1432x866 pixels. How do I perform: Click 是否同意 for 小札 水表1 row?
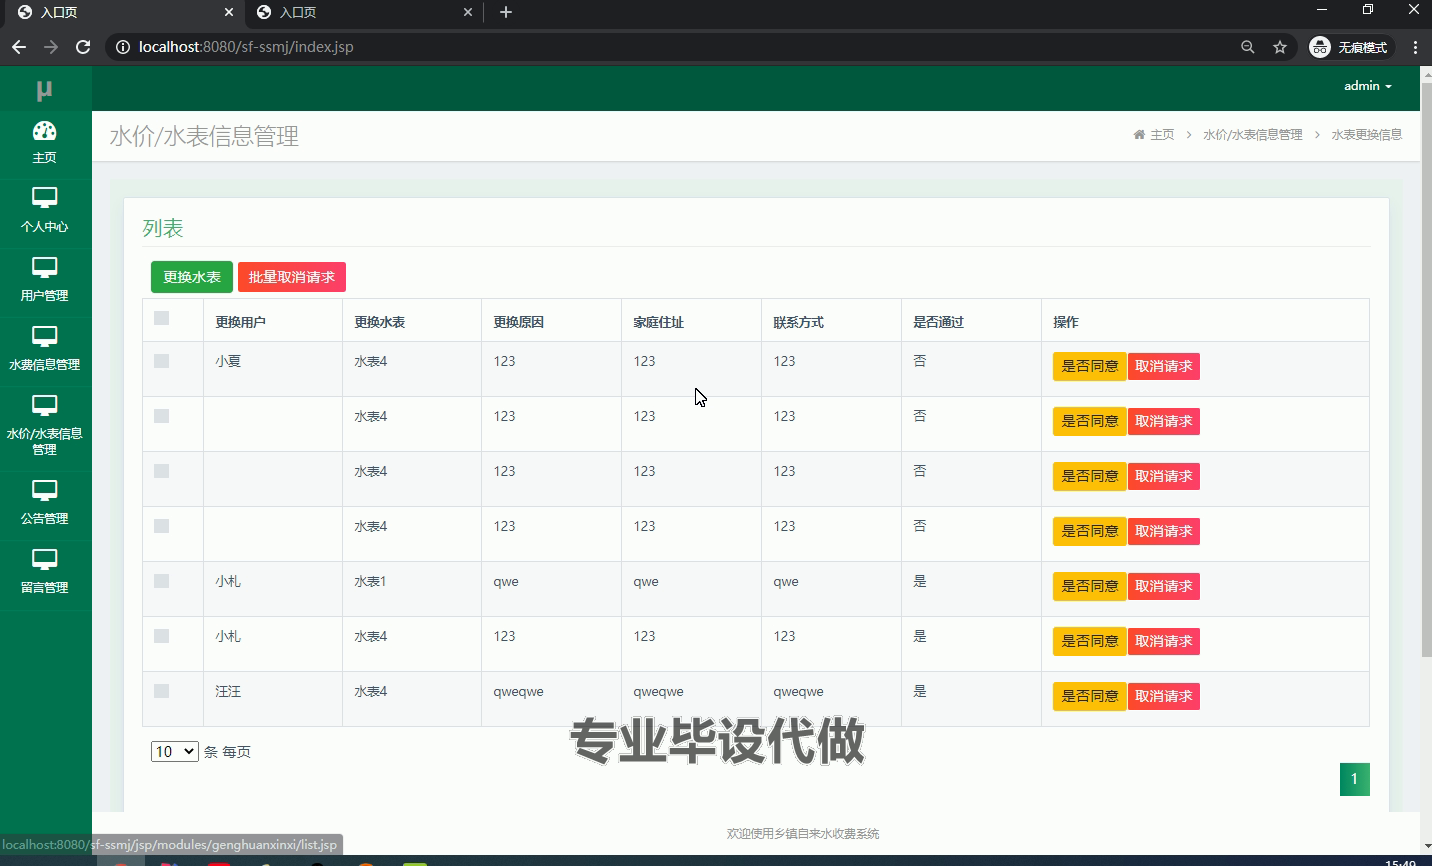click(1089, 586)
